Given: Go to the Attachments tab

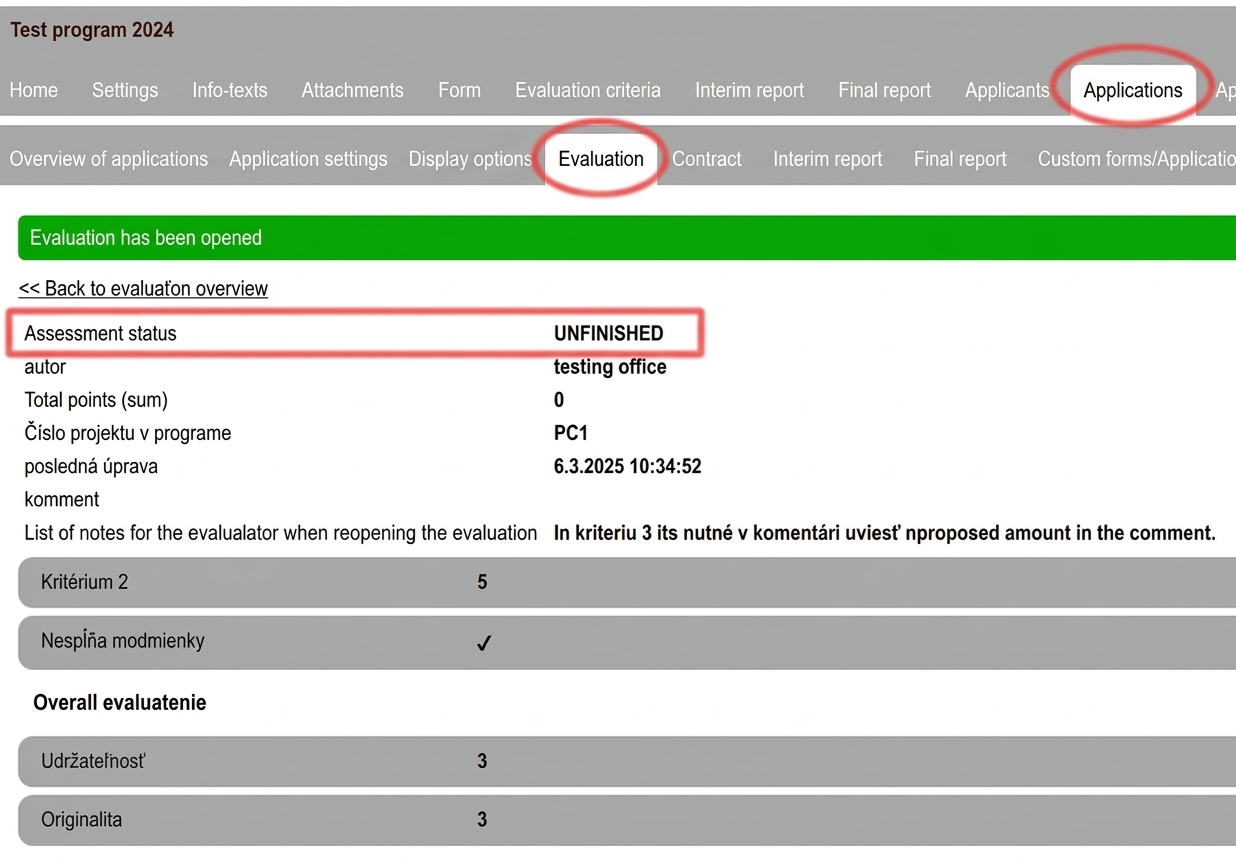Looking at the screenshot, I should (x=353, y=90).
